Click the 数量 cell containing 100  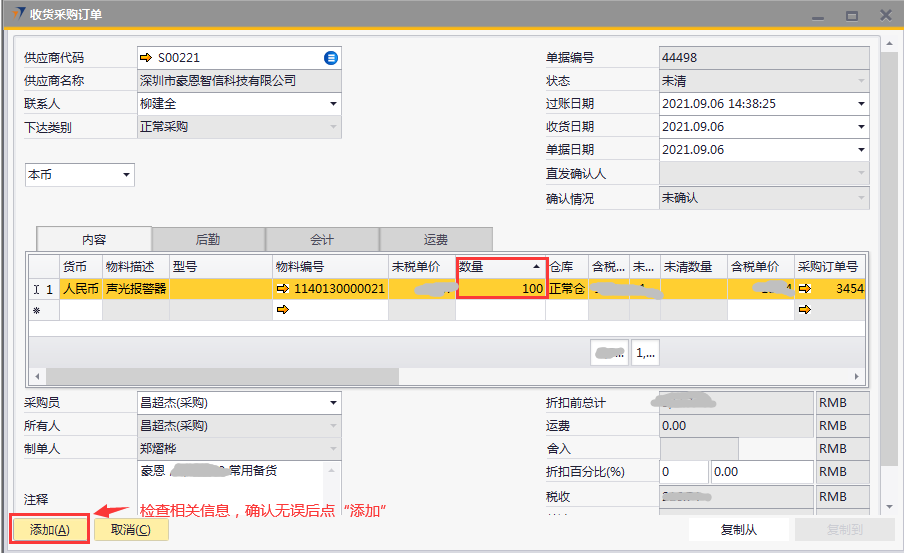click(x=502, y=289)
